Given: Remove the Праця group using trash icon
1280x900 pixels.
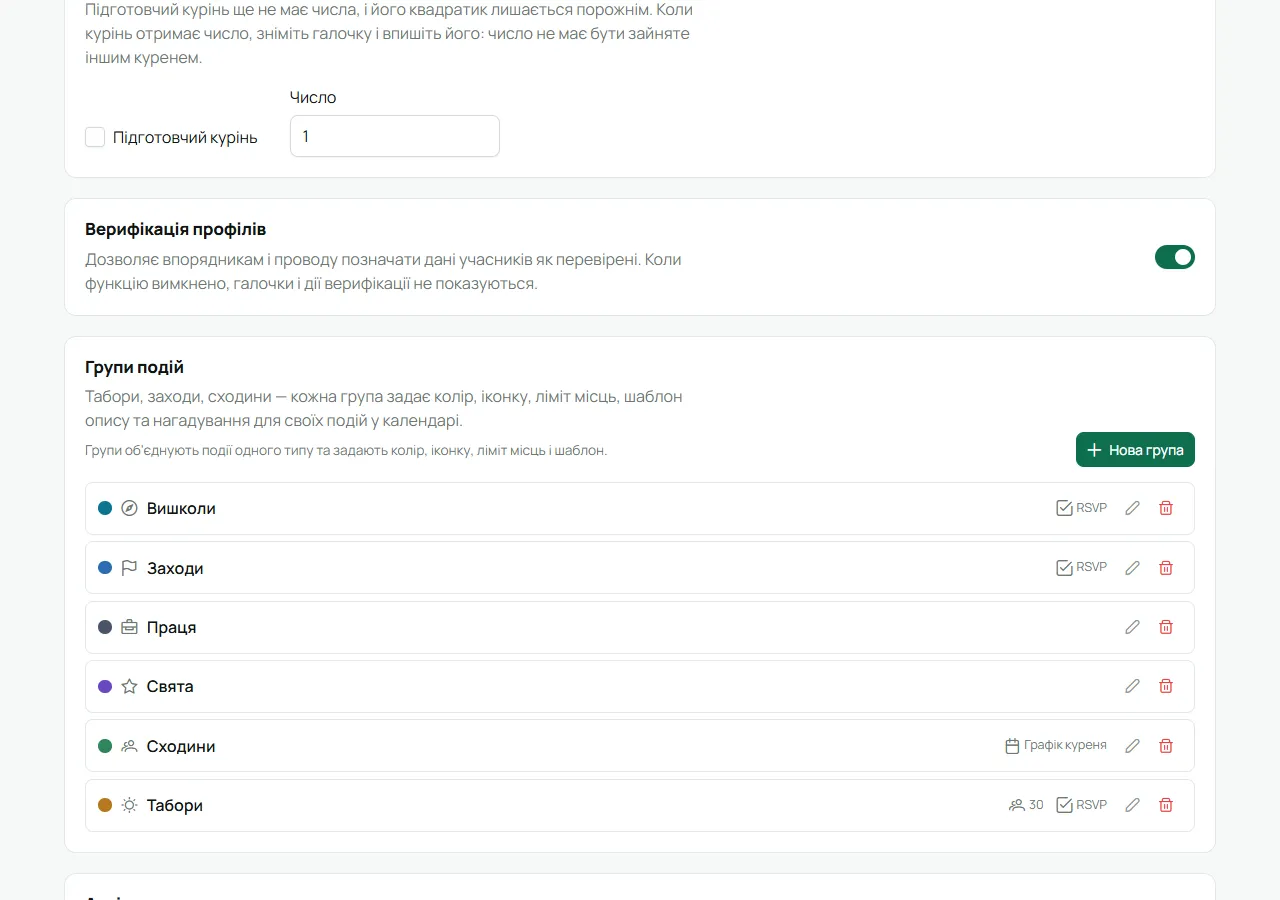Looking at the screenshot, I should point(1166,627).
